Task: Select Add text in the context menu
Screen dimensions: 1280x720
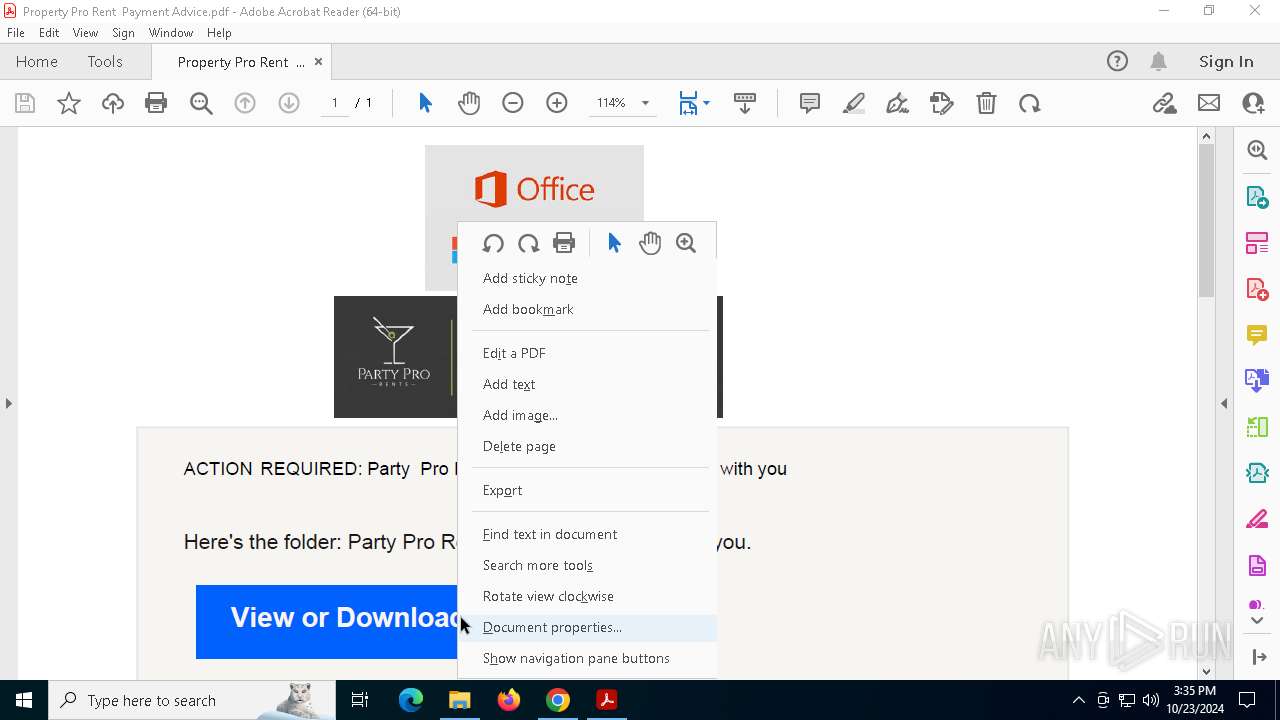Action: [587, 384]
